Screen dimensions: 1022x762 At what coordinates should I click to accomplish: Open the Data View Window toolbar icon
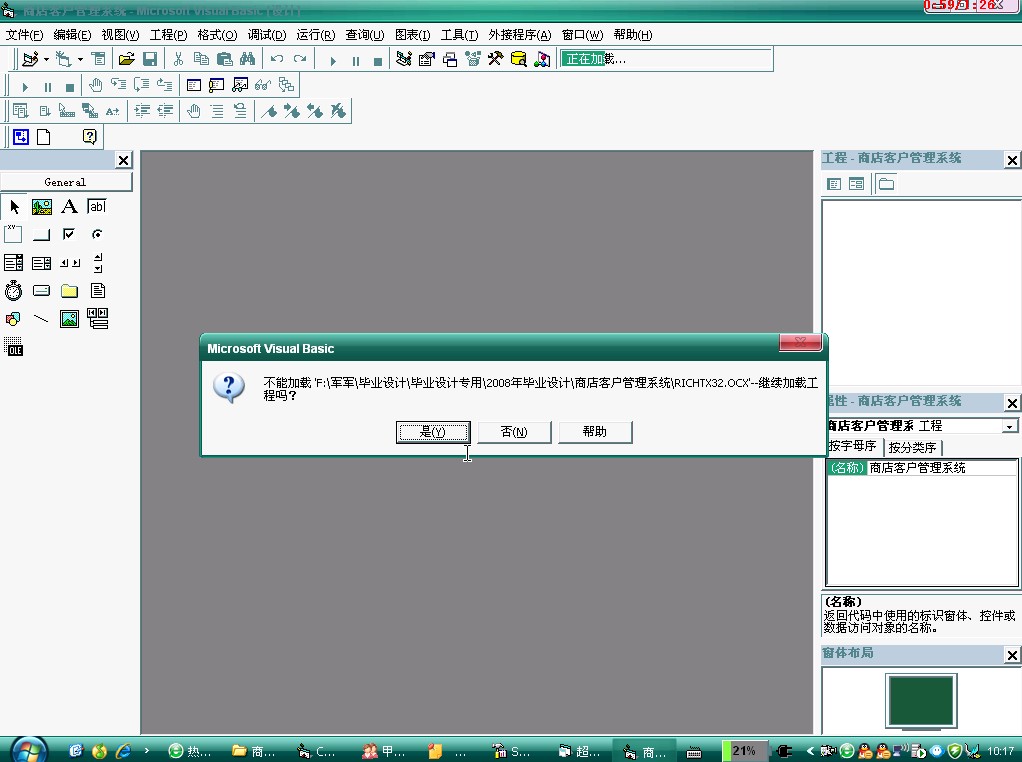click(519, 59)
